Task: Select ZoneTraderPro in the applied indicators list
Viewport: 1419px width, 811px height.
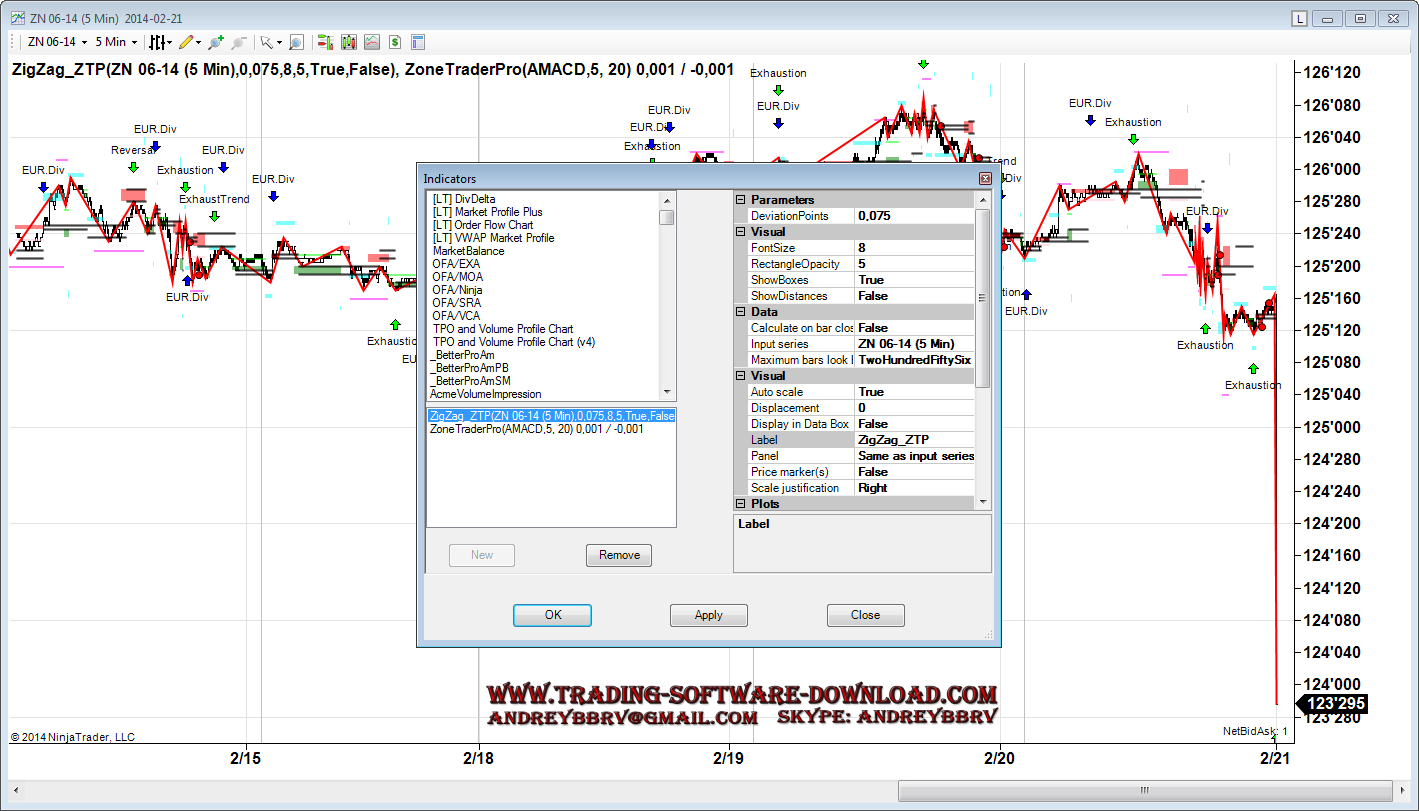Action: [x=536, y=429]
